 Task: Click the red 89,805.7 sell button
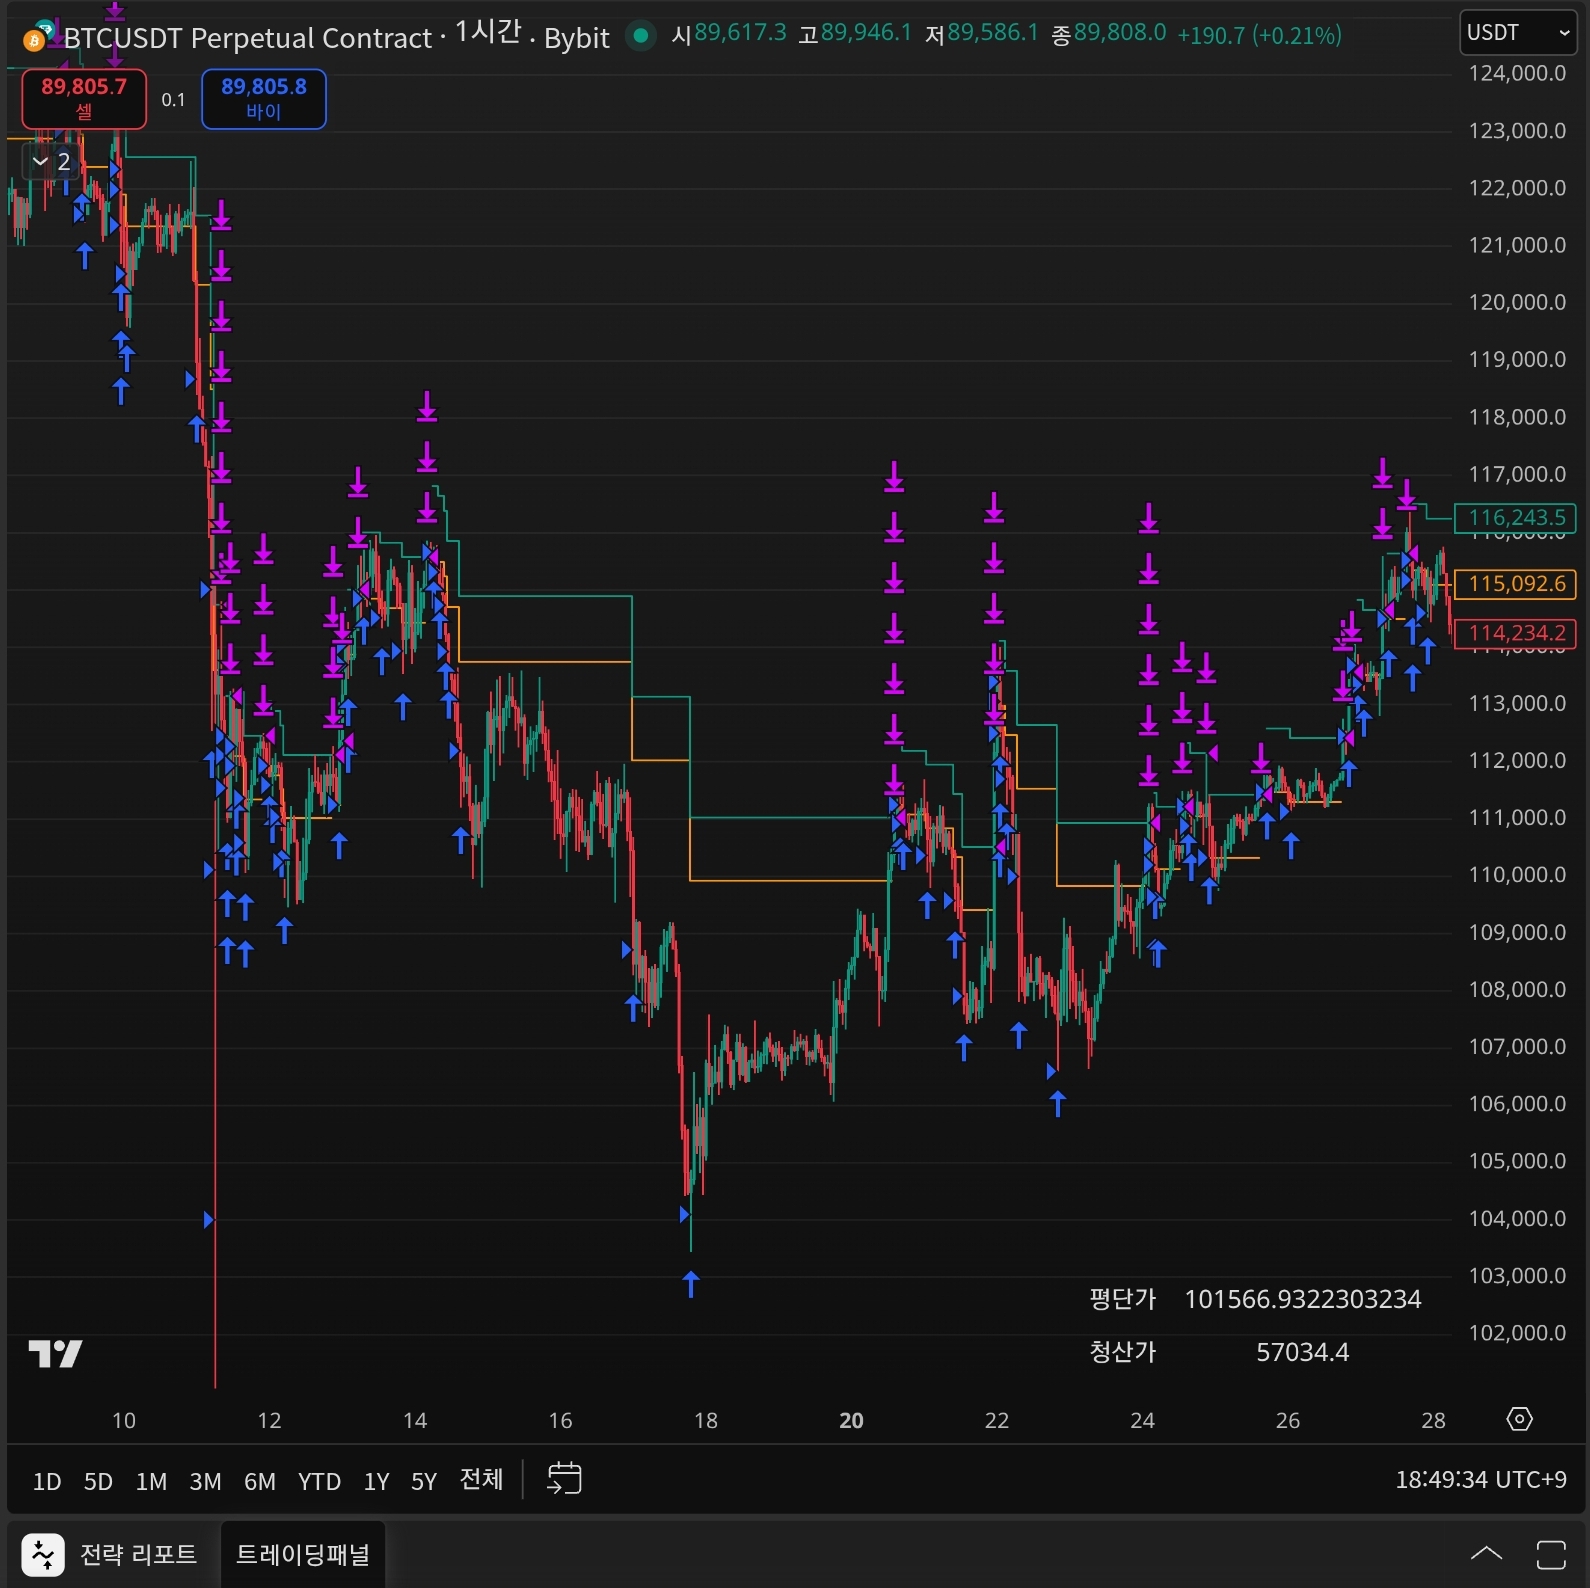point(84,99)
